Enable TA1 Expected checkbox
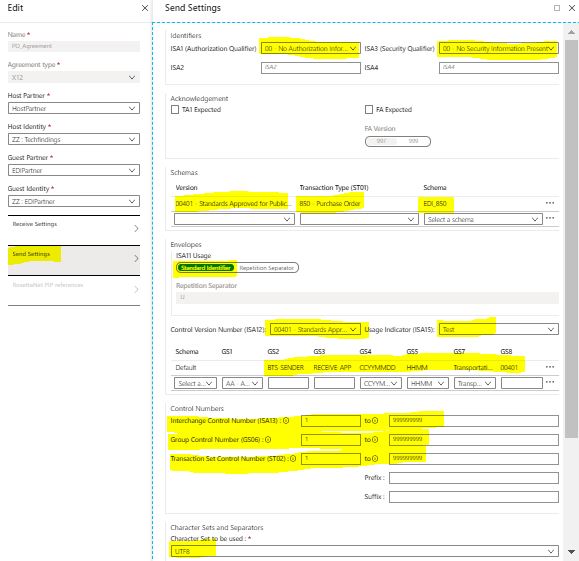Viewport: 579px width, 561px height. (x=175, y=109)
